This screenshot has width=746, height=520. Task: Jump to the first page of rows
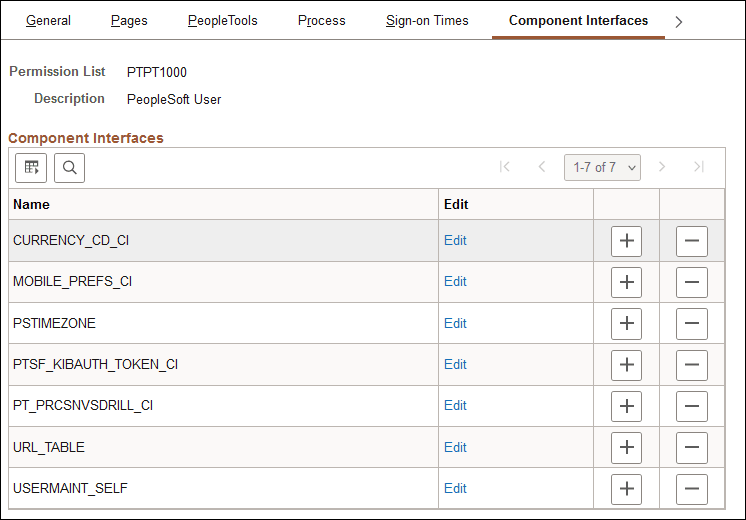point(505,167)
